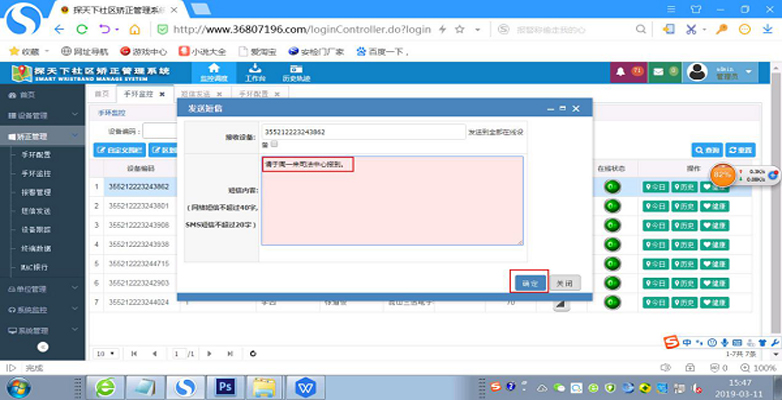Open the envelope messages icon
The width and height of the screenshot is (782, 400).
point(658,72)
